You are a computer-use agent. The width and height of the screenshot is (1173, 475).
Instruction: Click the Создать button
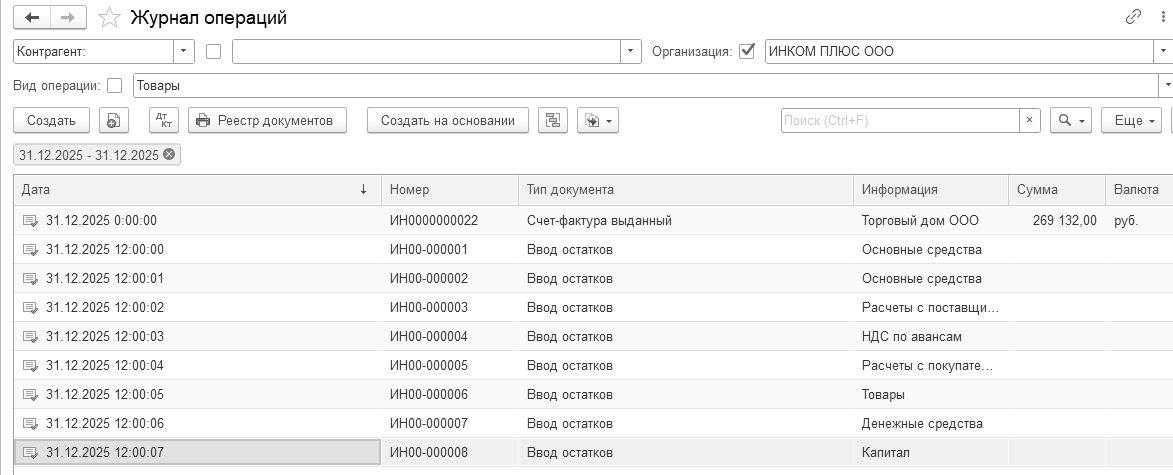[x=51, y=121]
